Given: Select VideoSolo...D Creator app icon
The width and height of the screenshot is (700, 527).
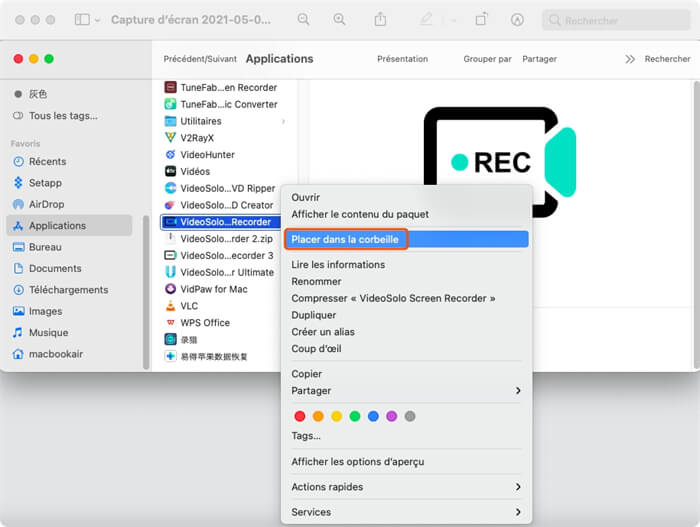Looking at the screenshot, I should (x=170, y=205).
